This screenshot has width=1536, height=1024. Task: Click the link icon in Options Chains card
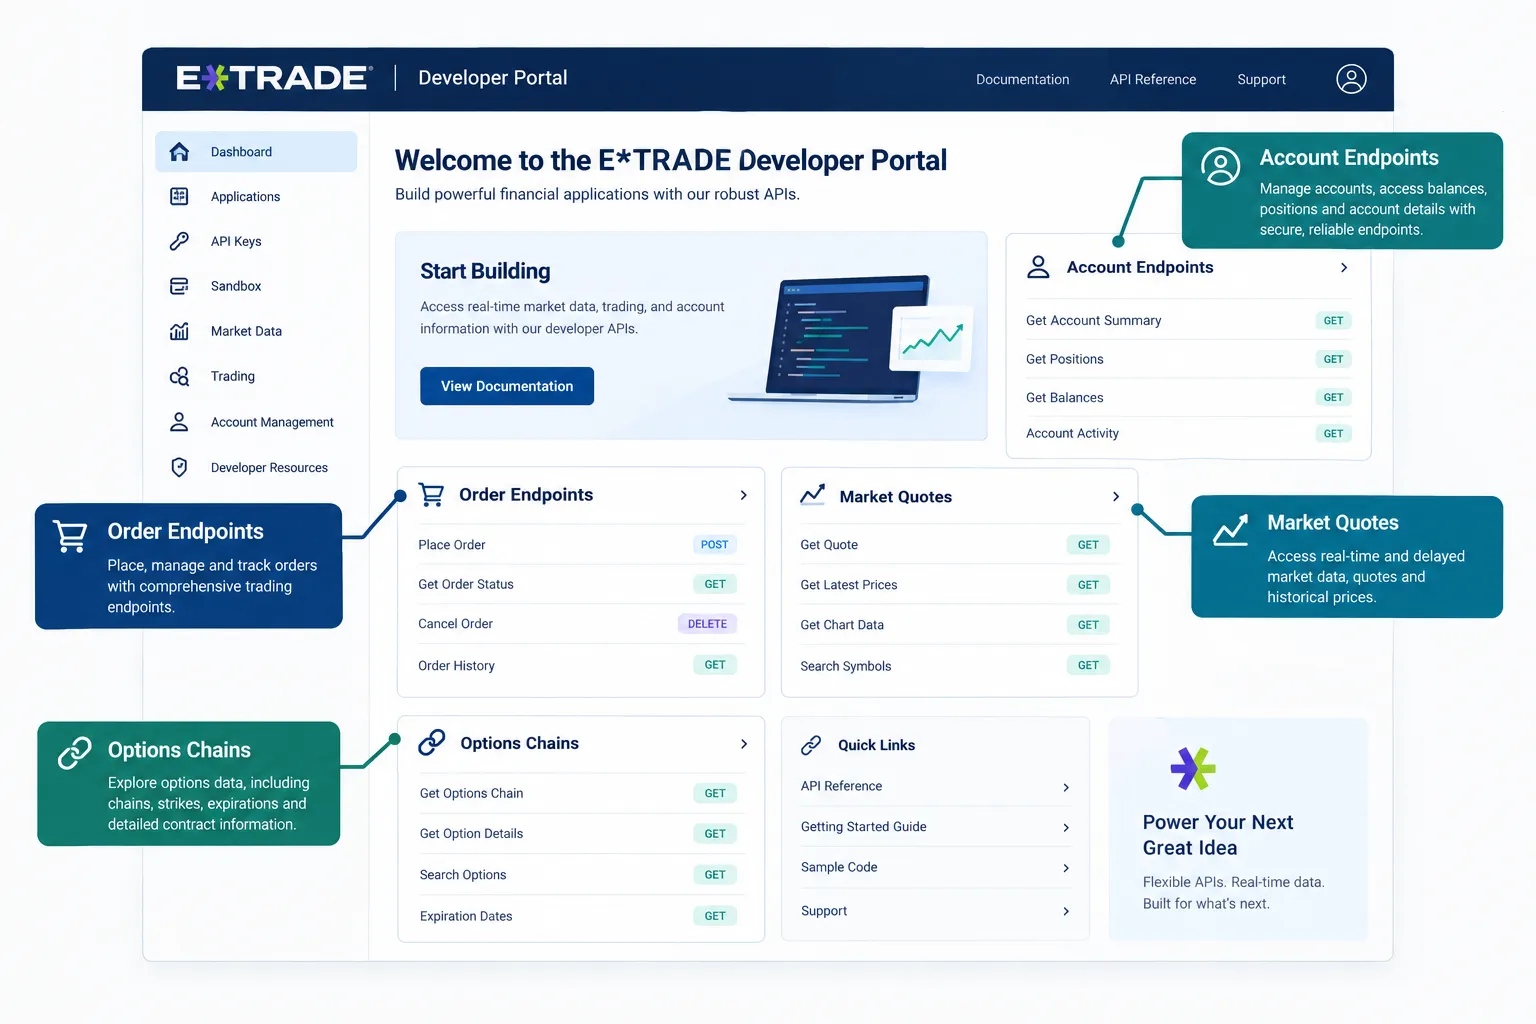(x=432, y=742)
